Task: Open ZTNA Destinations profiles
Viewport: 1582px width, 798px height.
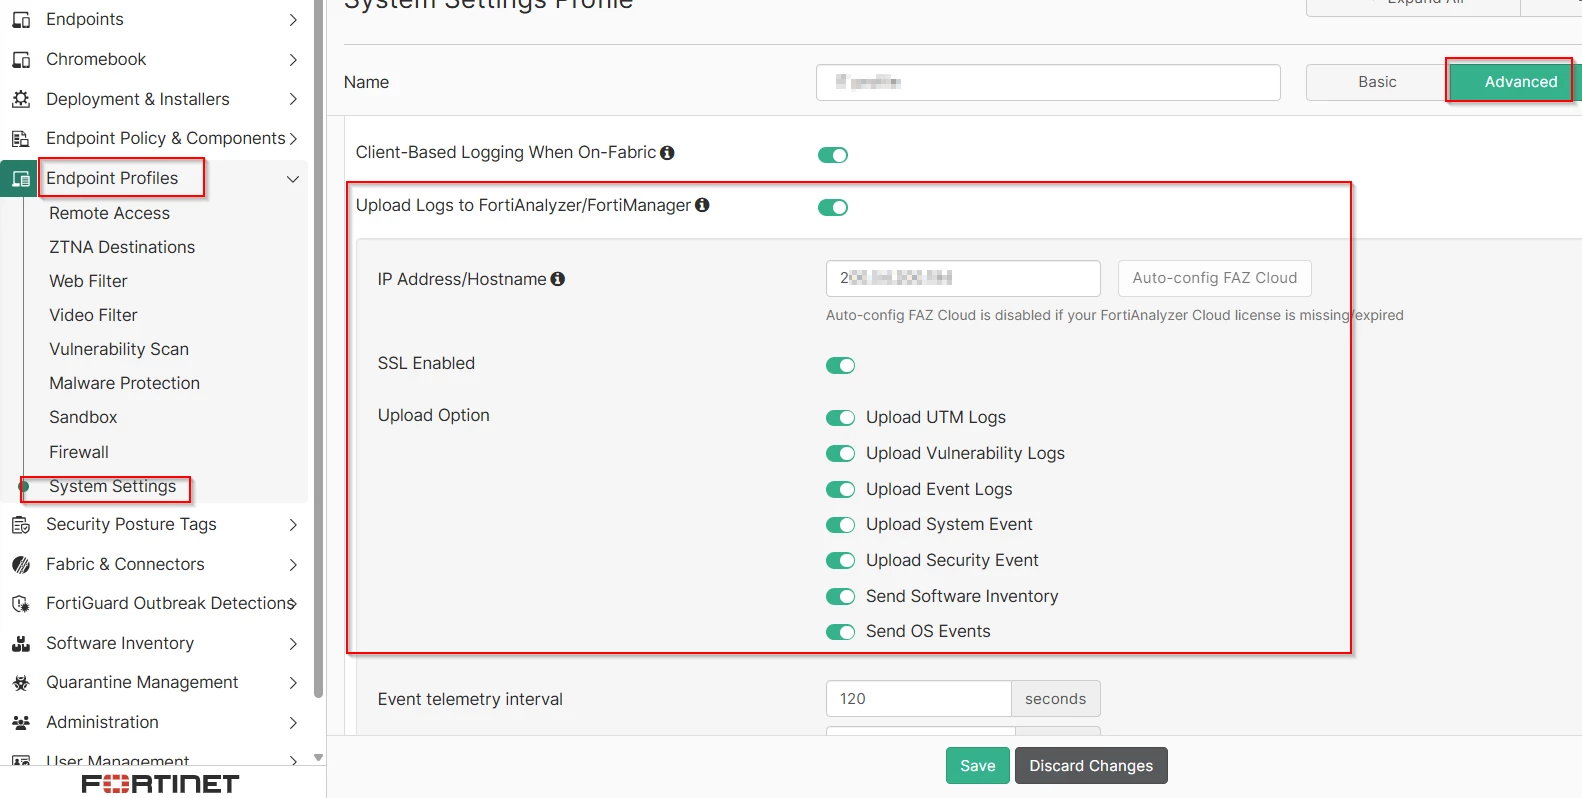Action: (x=122, y=247)
